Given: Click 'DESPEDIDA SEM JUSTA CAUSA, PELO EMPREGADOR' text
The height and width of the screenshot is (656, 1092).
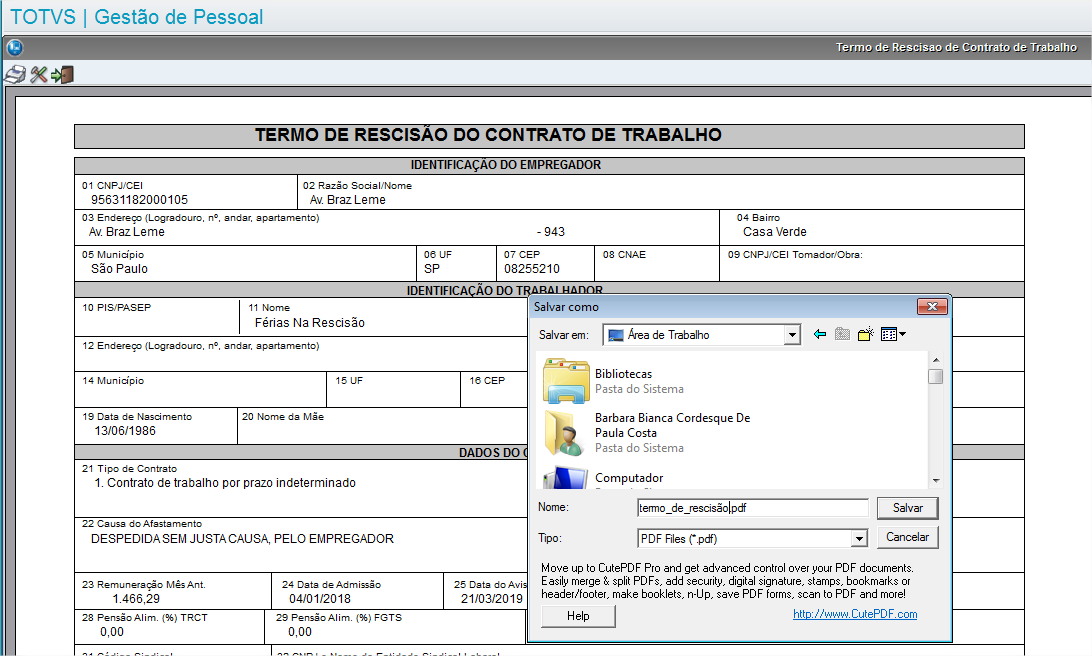Looking at the screenshot, I should pos(242,538).
